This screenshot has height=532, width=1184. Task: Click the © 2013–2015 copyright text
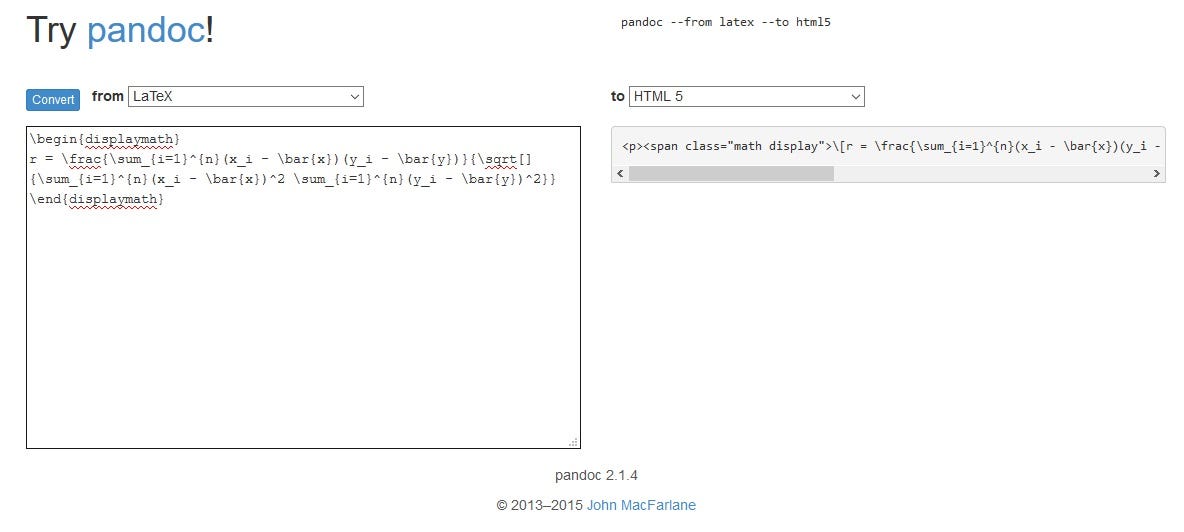539,506
